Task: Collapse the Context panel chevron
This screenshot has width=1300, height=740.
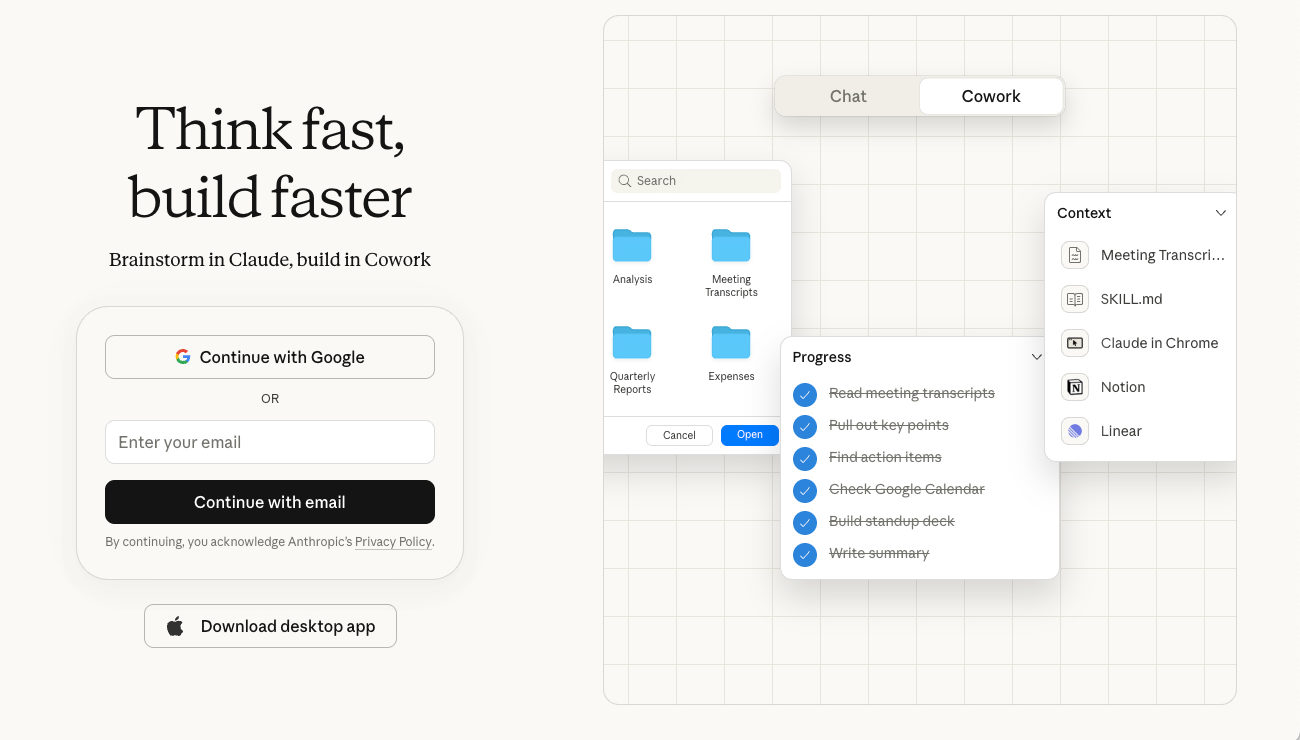Action: pyautogui.click(x=1221, y=213)
